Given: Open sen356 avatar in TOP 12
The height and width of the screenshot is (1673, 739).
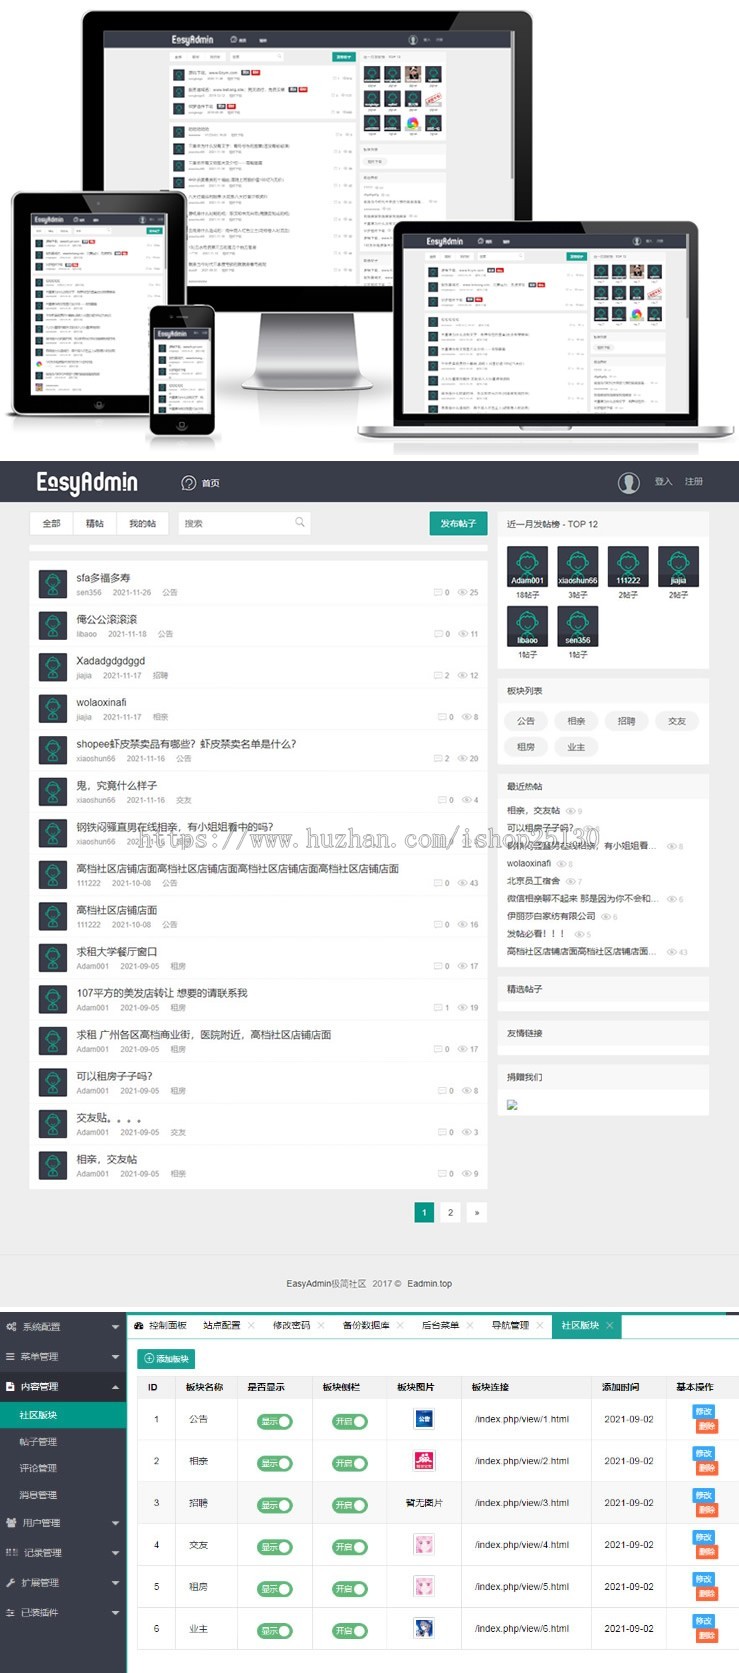Looking at the screenshot, I should pos(577,627).
